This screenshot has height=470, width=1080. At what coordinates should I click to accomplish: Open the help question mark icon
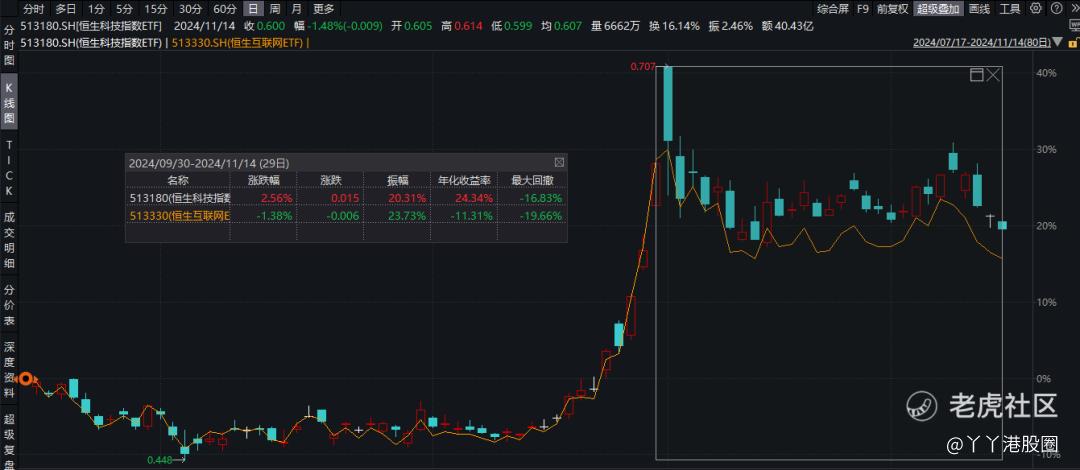1057,9
